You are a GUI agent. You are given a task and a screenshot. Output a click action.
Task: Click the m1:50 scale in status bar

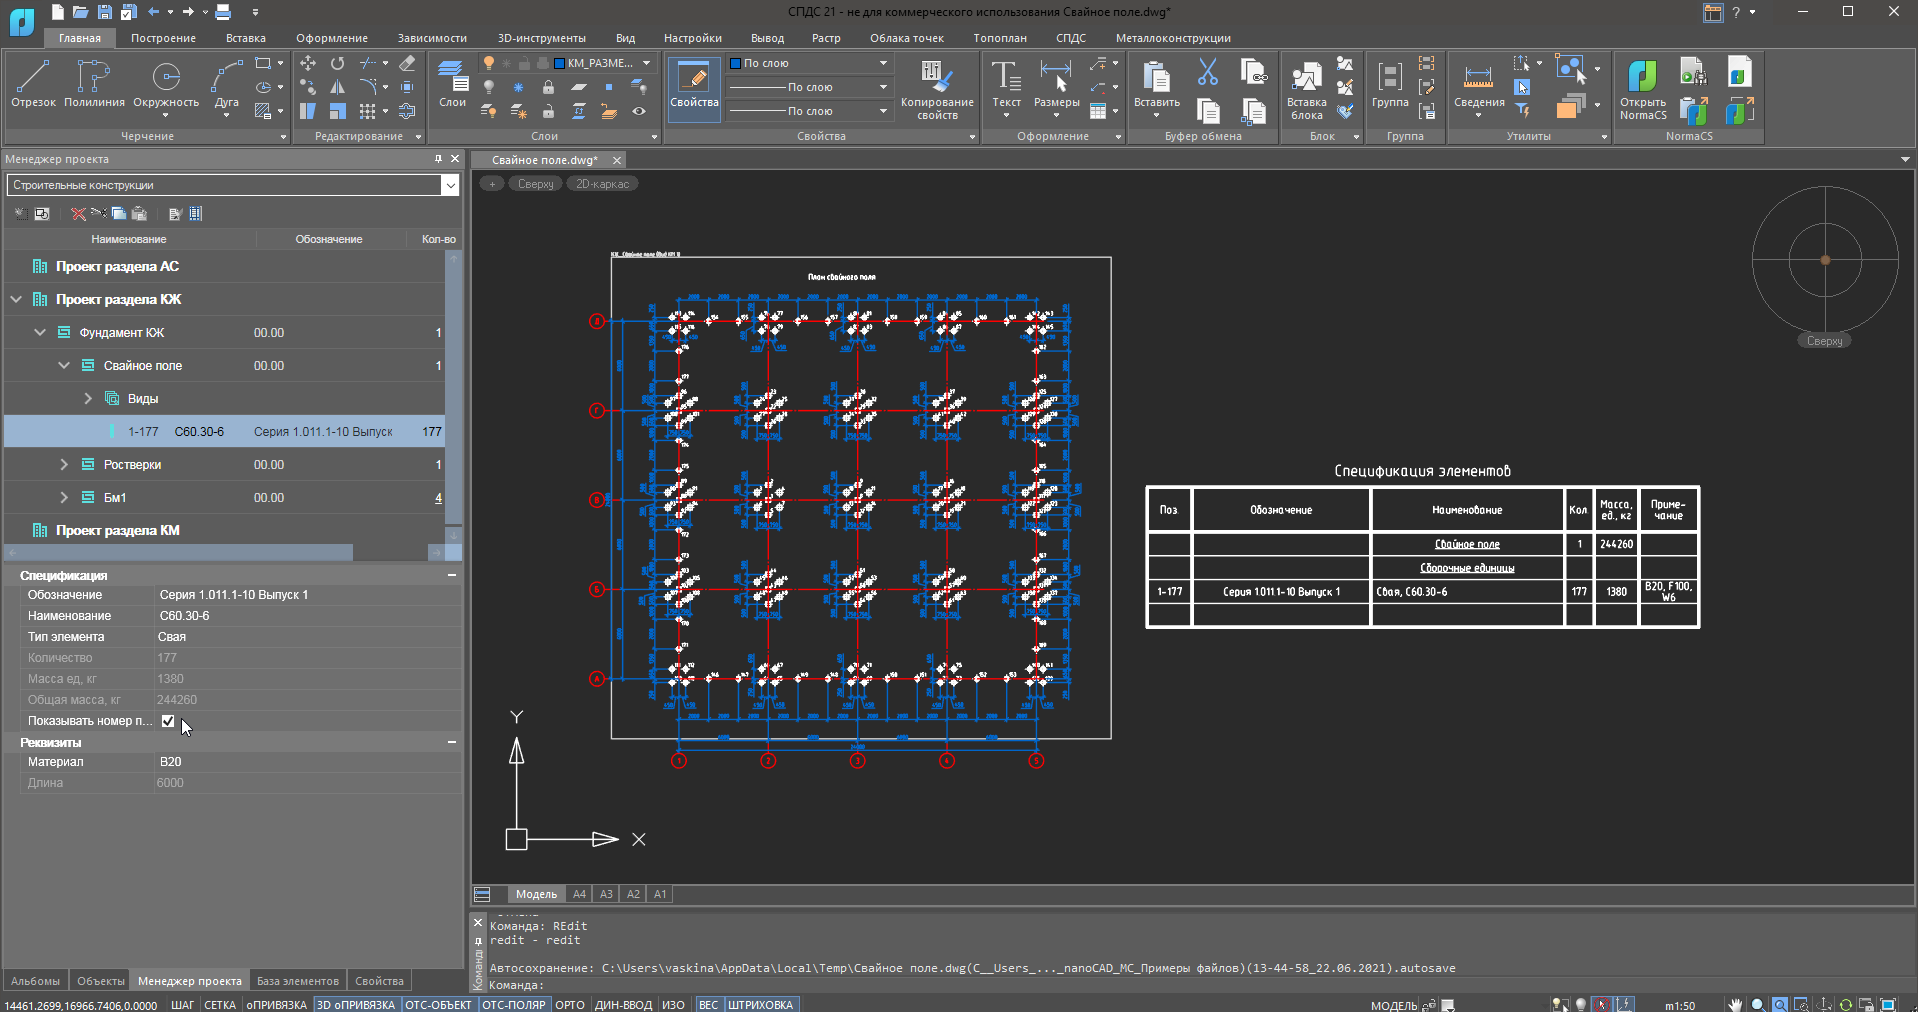(1680, 1005)
